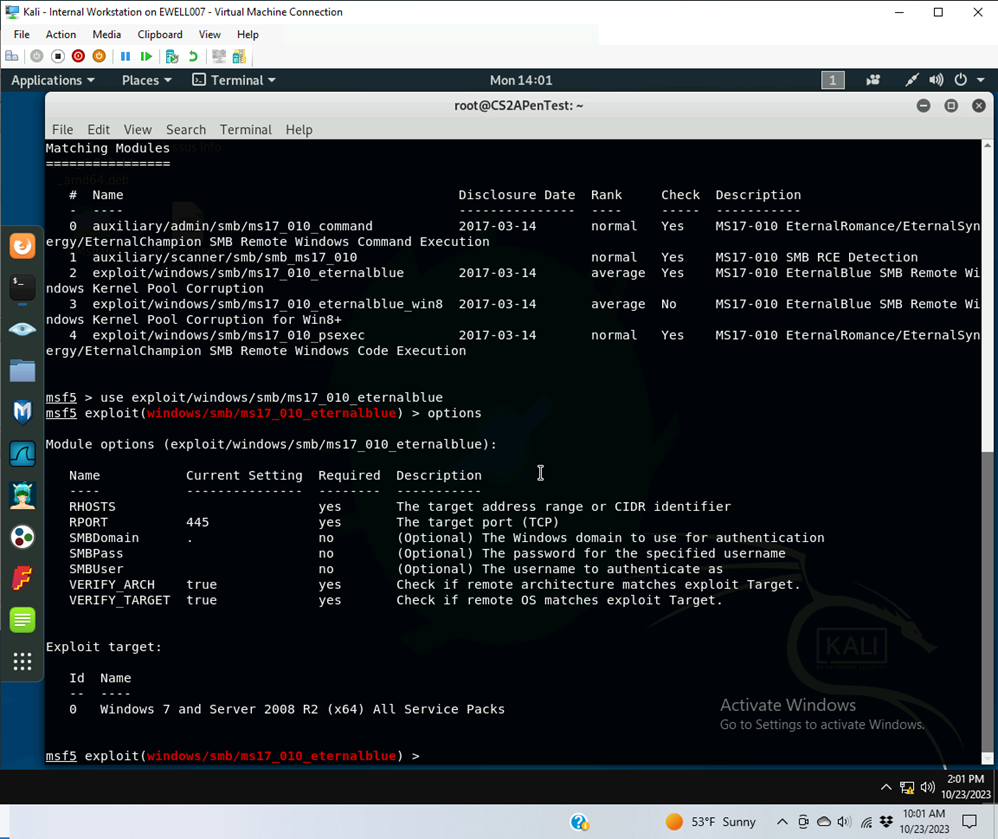Click the terminal's vertical scrollbar
Screen dimensions: 998x839
988,450
